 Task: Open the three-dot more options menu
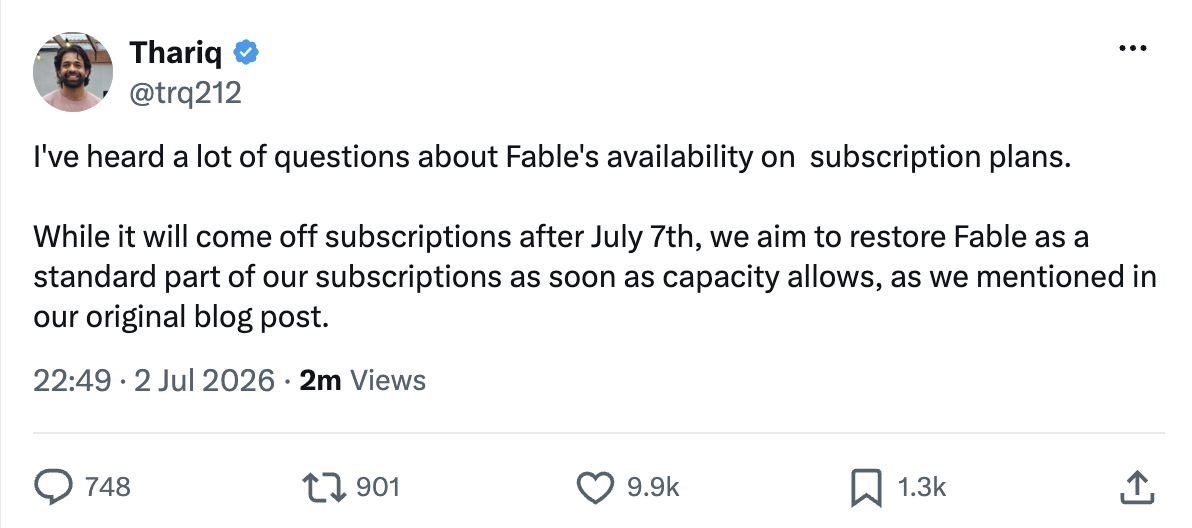(x=1133, y=49)
